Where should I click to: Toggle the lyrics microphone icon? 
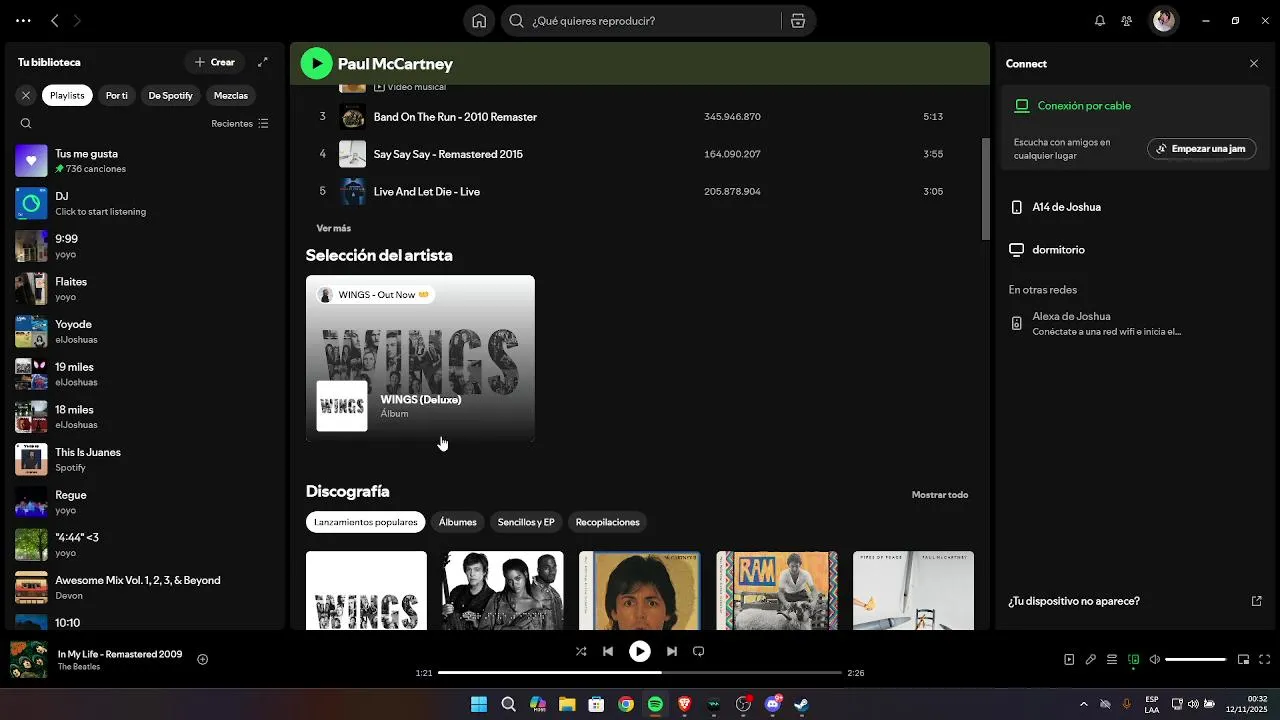coord(1091,659)
